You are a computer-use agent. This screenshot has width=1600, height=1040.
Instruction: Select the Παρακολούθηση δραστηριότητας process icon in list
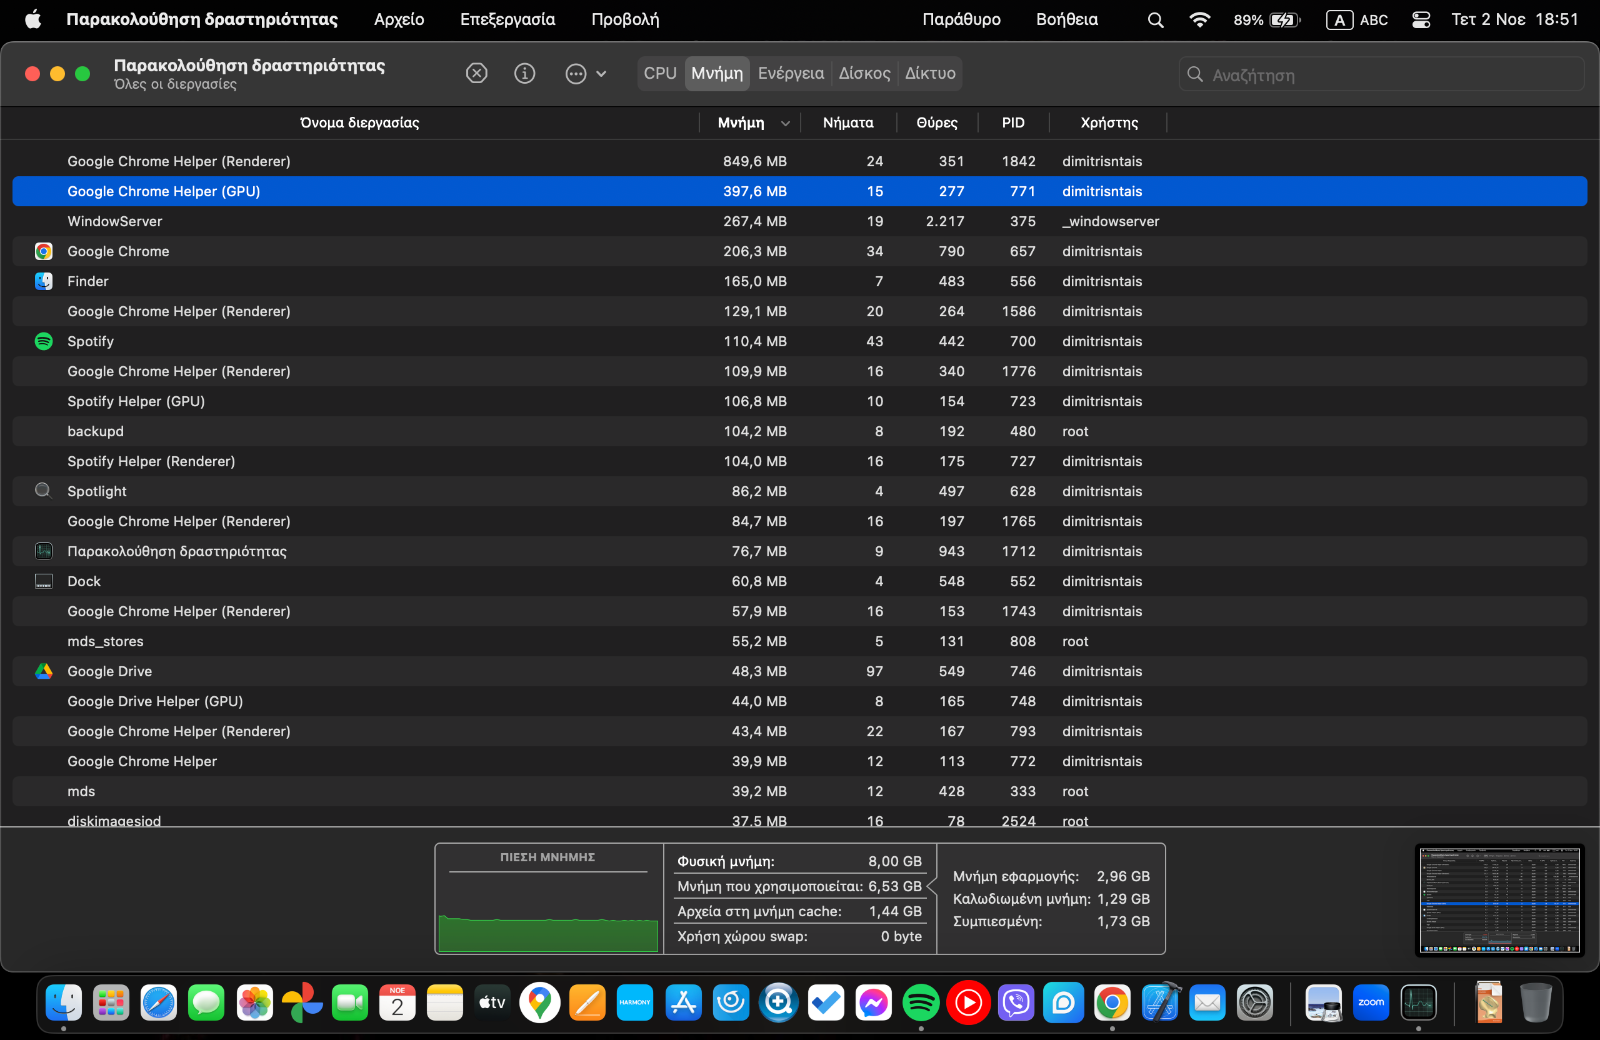click(43, 551)
